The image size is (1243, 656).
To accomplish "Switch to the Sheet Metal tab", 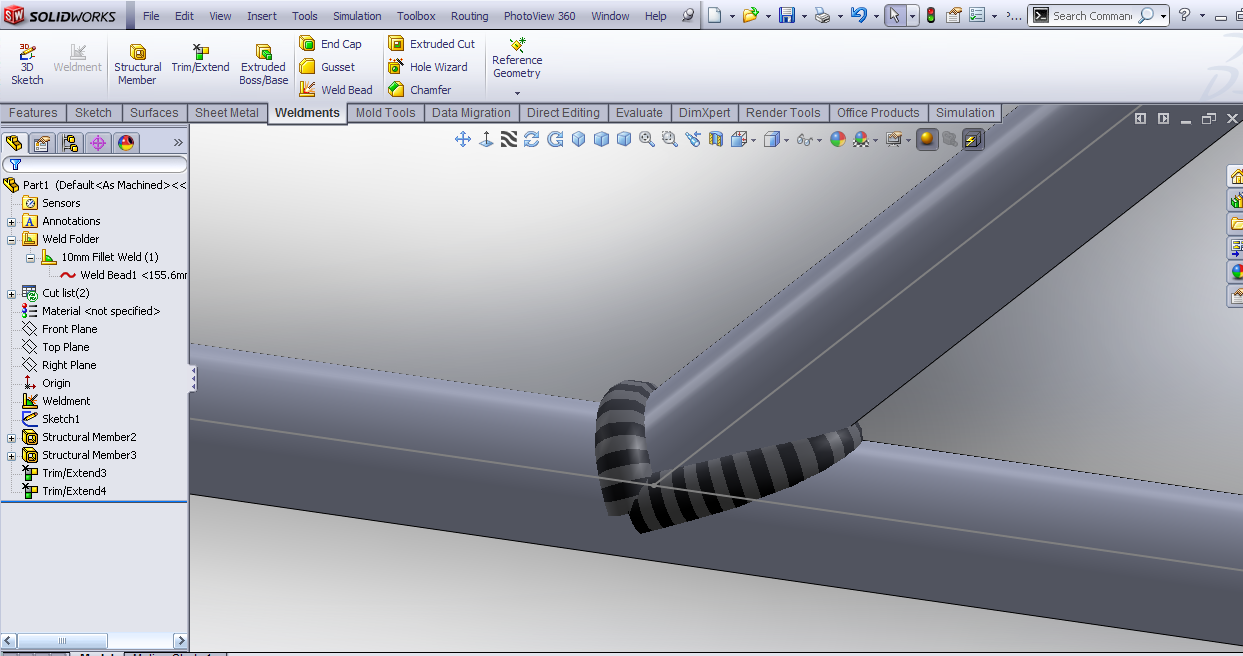I will tap(227, 113).
